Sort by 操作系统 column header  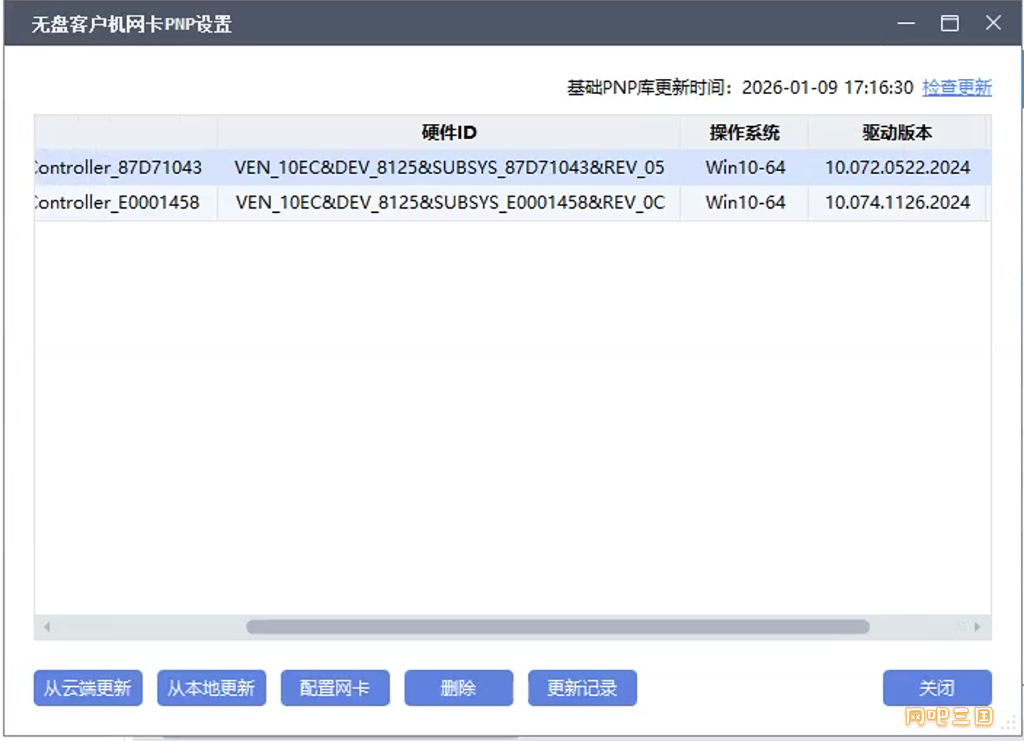pos(744,133)
